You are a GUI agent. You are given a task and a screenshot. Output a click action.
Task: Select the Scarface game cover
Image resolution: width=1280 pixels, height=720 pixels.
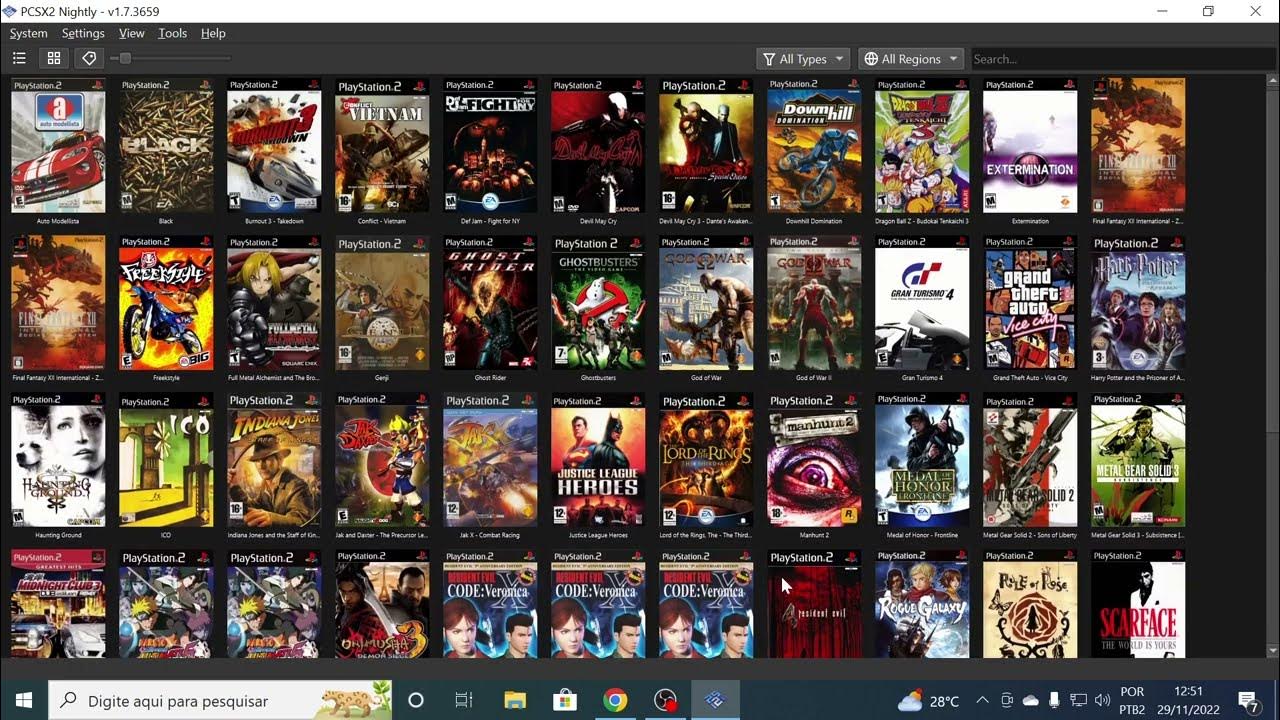tap(1138, 604)
